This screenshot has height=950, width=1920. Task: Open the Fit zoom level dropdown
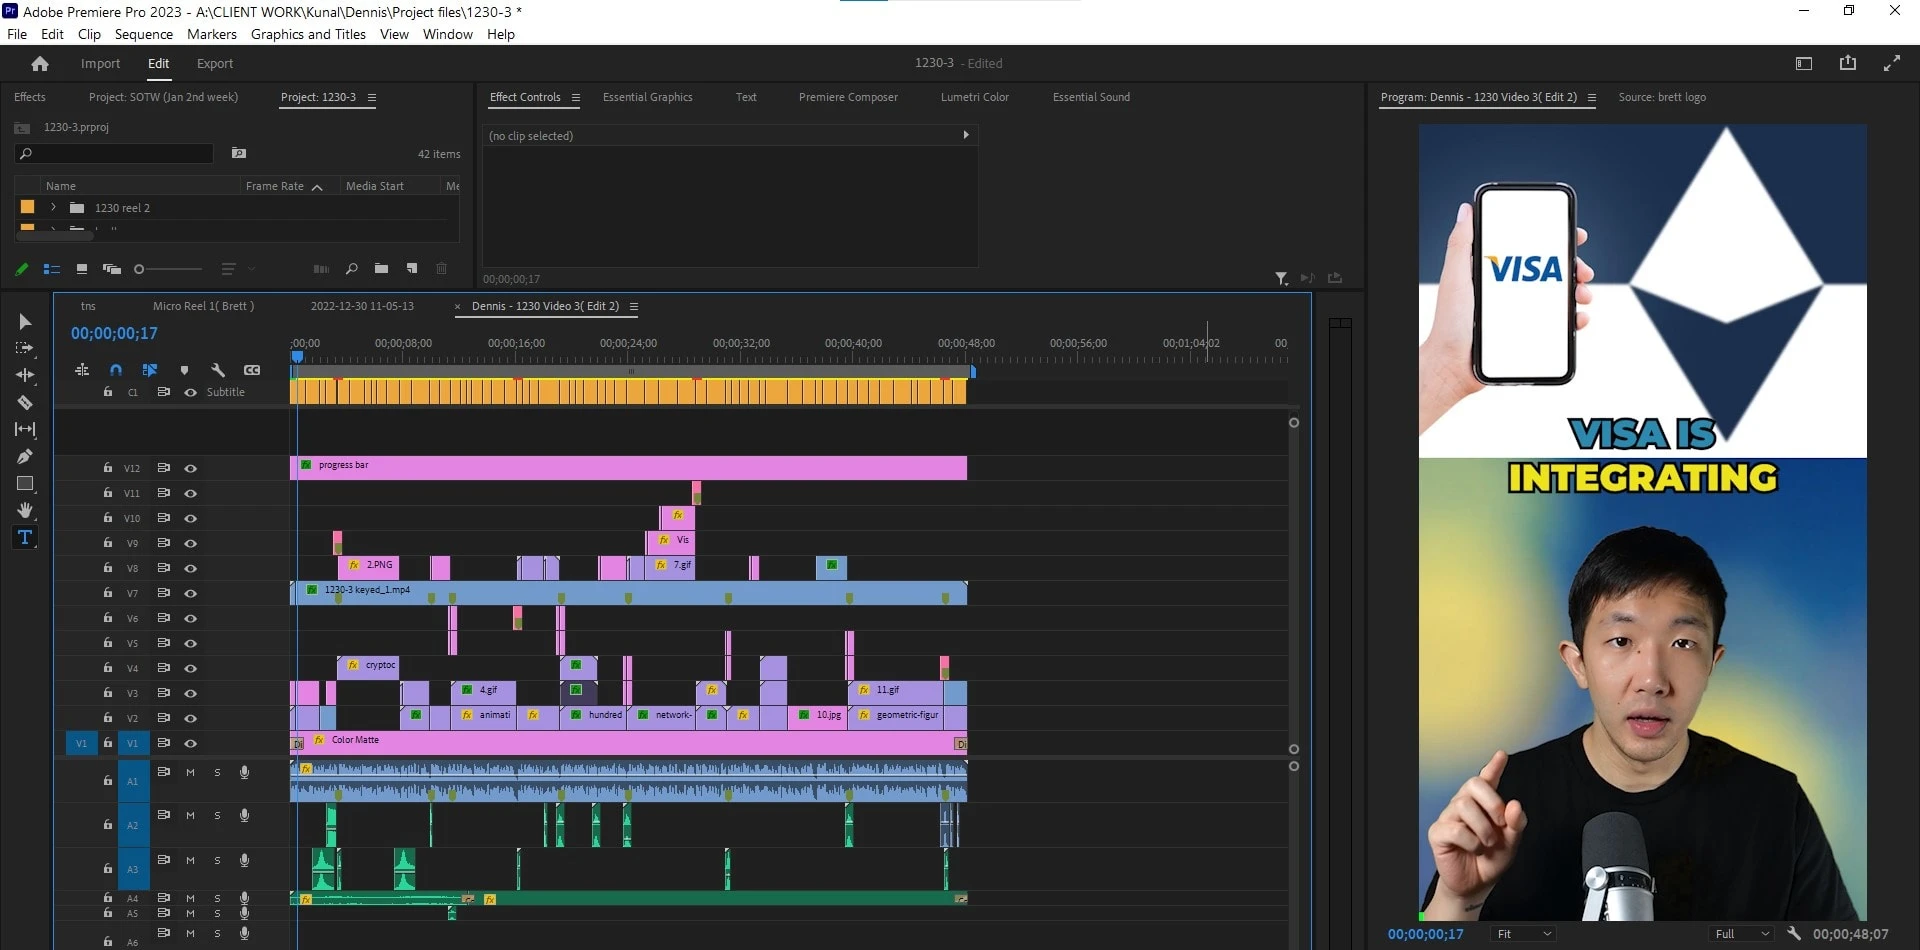pyautogui.click(x=1524, y=933)
